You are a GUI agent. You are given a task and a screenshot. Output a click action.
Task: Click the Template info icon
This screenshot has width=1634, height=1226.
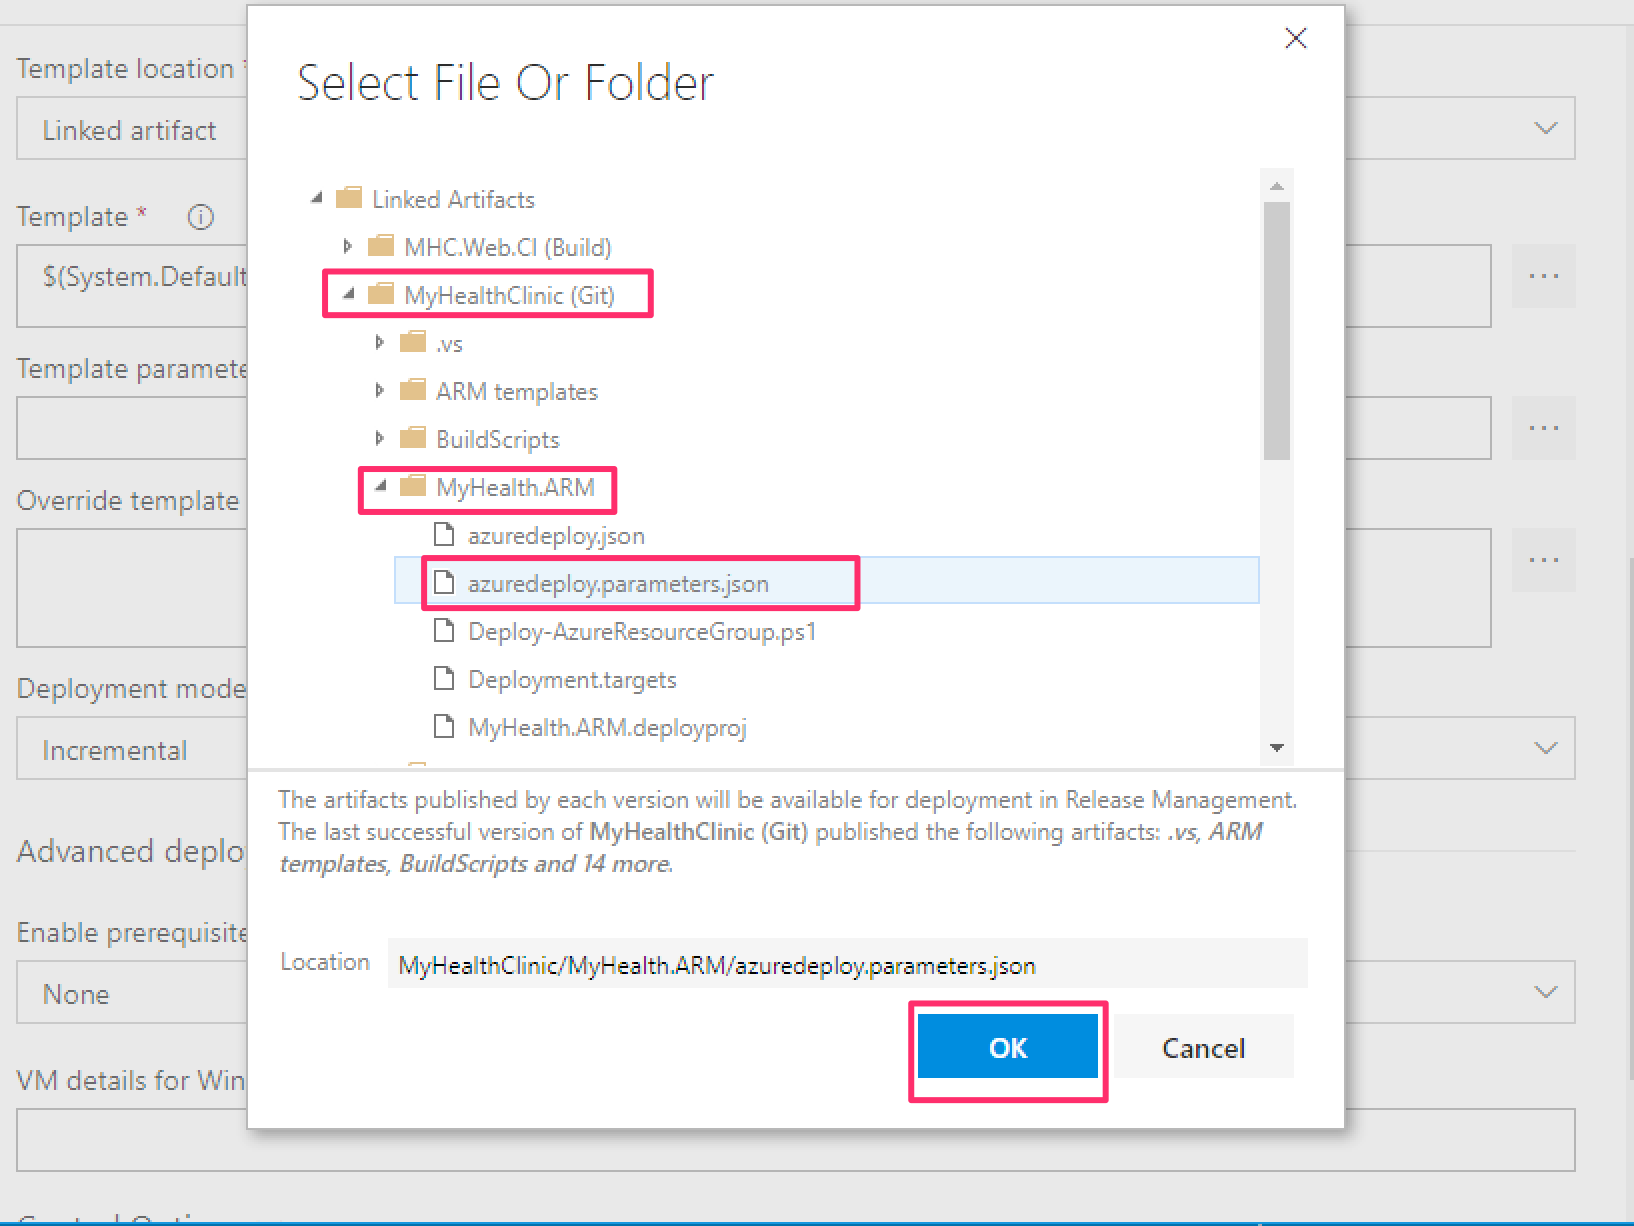point(201,217)
